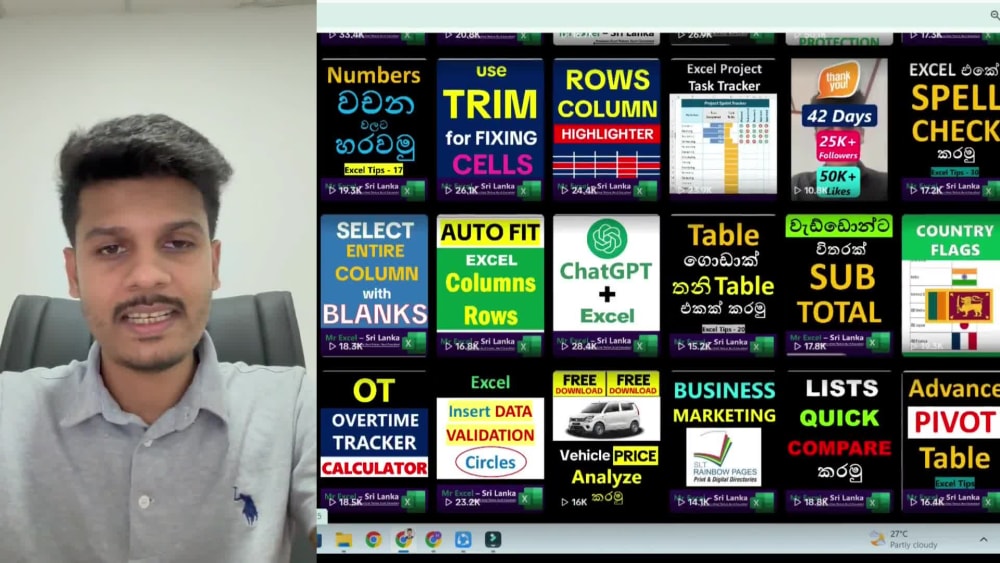Open the AUTO FIT Excel Columns Rows video
Viewport: 1000px width, 563px height.
click(x=490, y=285)
